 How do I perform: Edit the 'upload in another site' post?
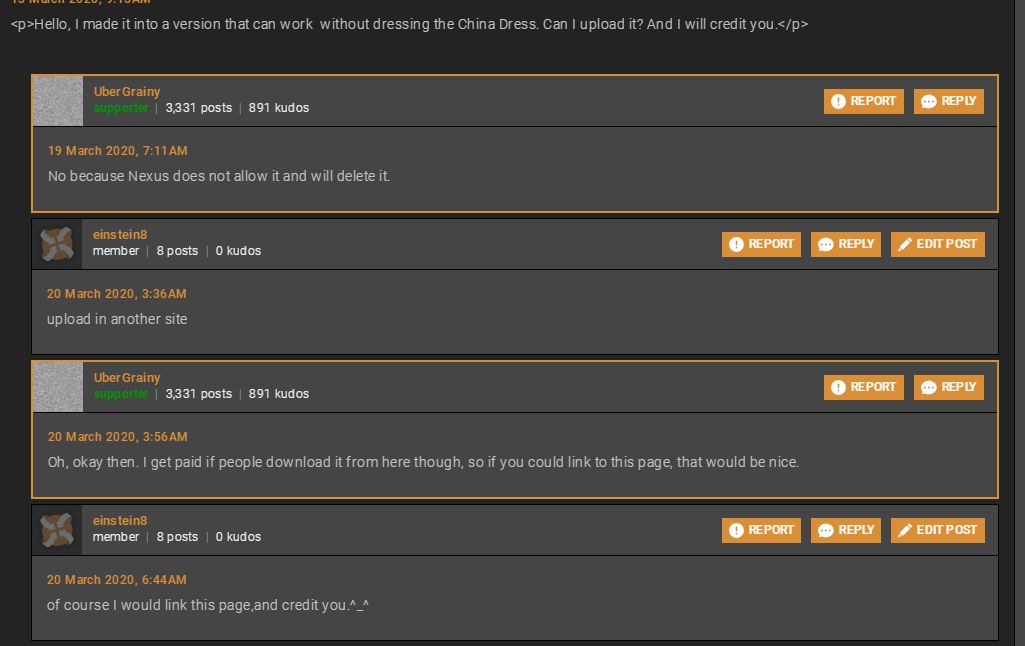938,244
